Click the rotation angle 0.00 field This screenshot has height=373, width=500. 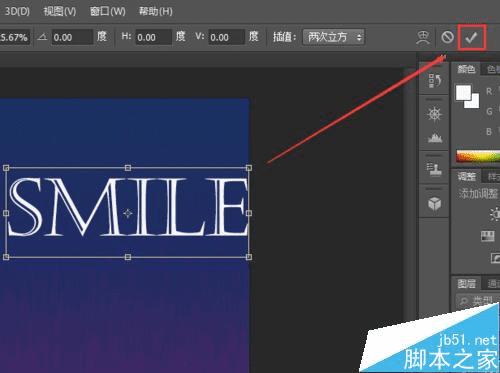tap(72, 37)
